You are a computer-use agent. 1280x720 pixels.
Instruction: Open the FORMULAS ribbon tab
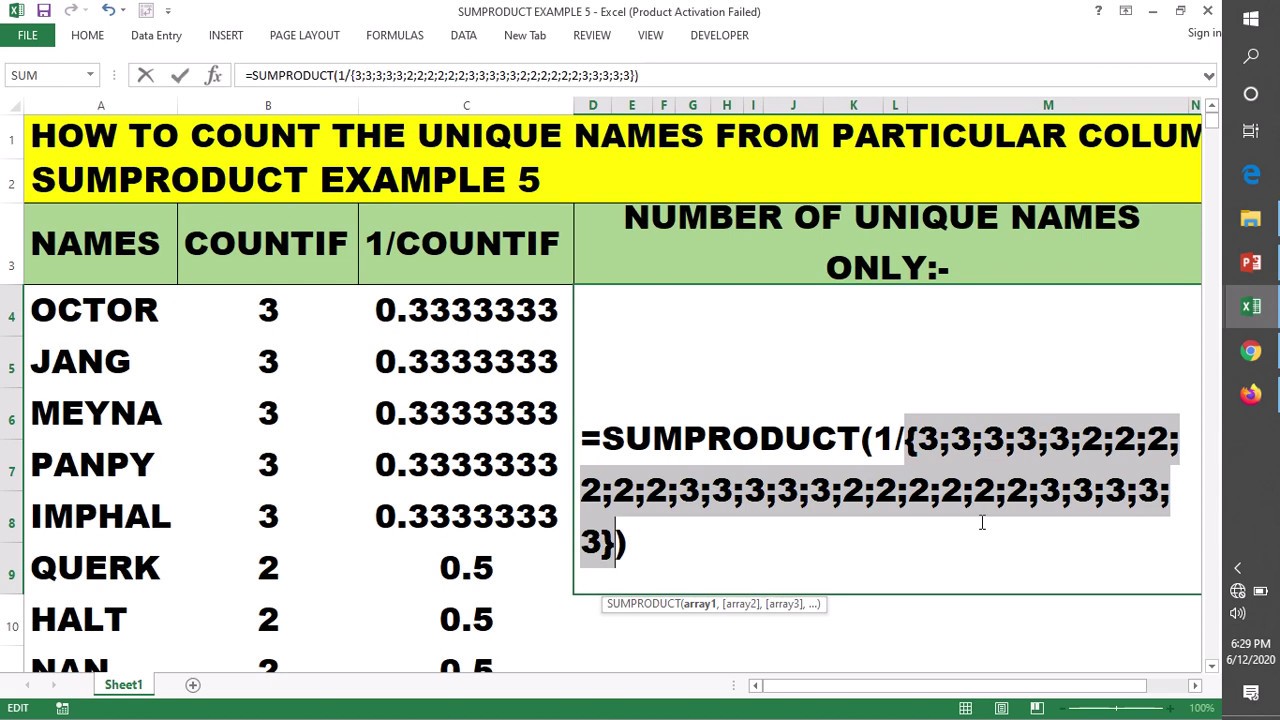(x=395, y=35)
